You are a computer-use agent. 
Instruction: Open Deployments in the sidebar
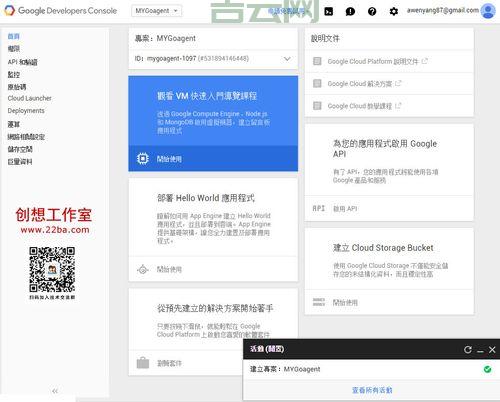(26, 111)
